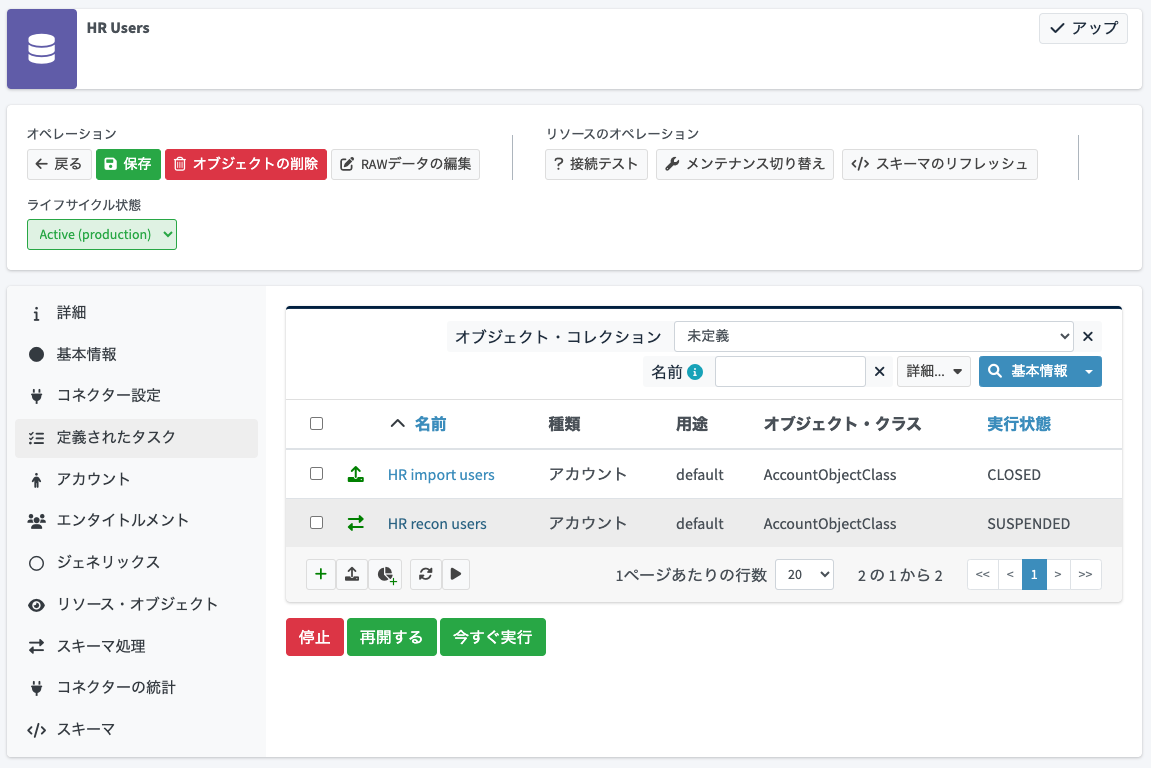Open the エンタイトルメント sidebar section
Image resolution: width=1151 pixels, height=768 pixels.
coord(137,521)
